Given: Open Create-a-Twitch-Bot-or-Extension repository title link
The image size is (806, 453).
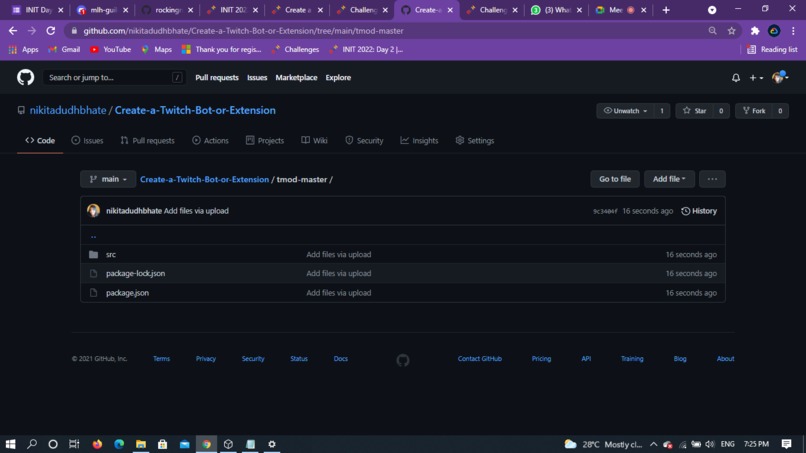Looking at the screenshot, I should pos(195,110).
